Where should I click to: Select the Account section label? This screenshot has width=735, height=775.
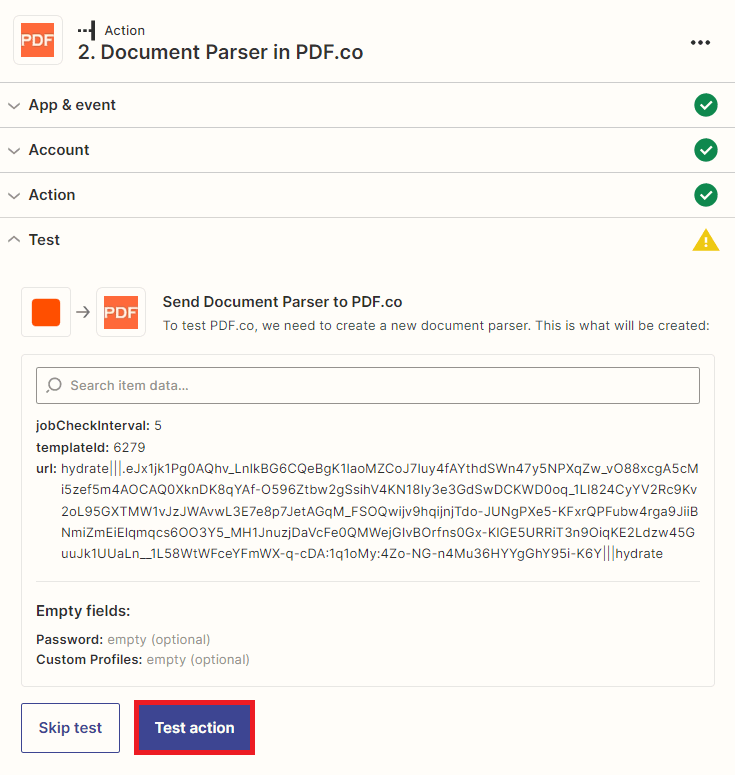point(59,150)
